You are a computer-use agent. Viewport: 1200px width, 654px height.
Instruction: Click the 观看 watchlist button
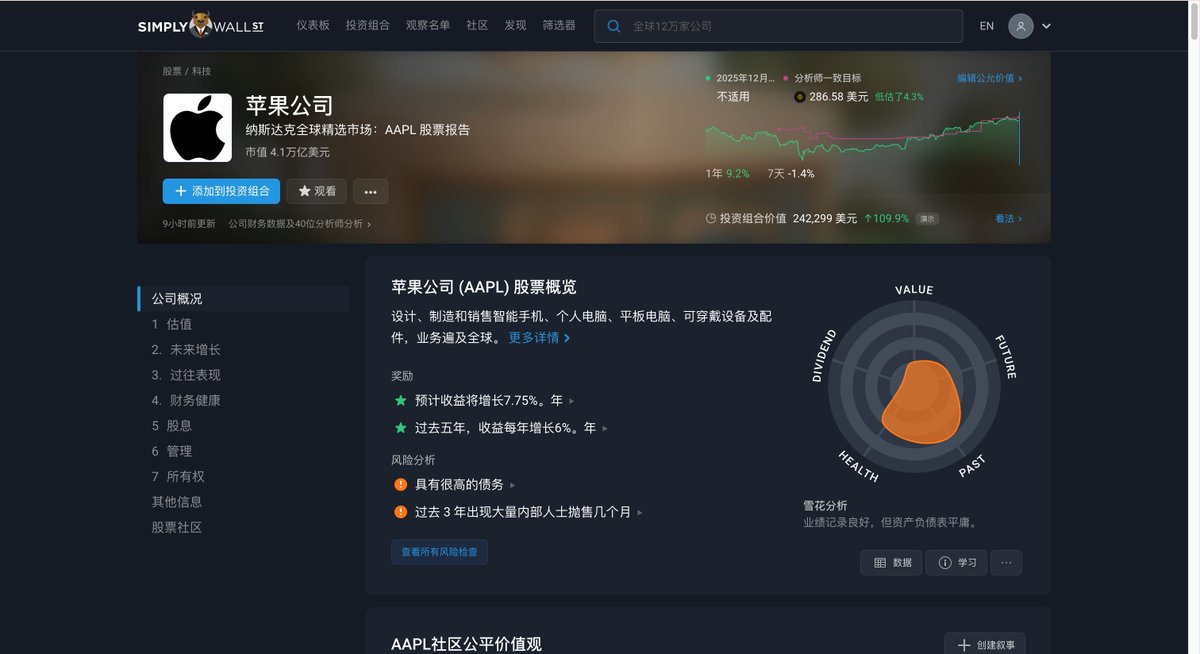click(x=317, y=191)
